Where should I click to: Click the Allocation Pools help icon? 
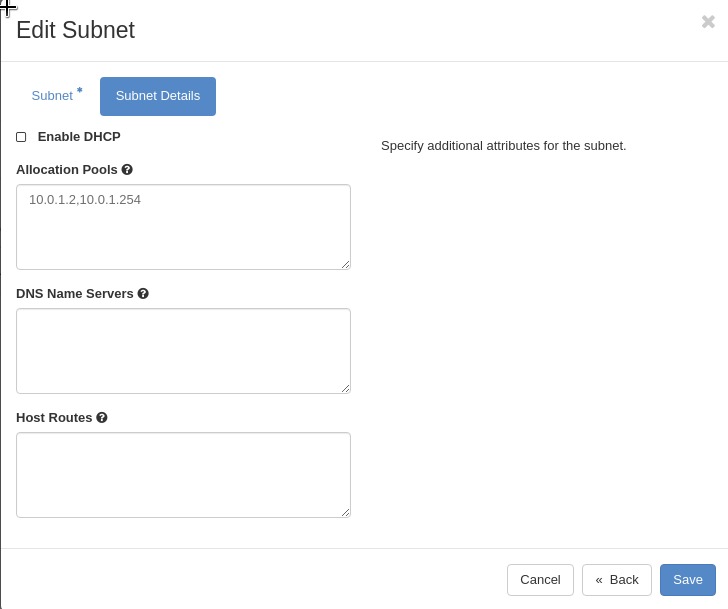[x=127, y=170]
